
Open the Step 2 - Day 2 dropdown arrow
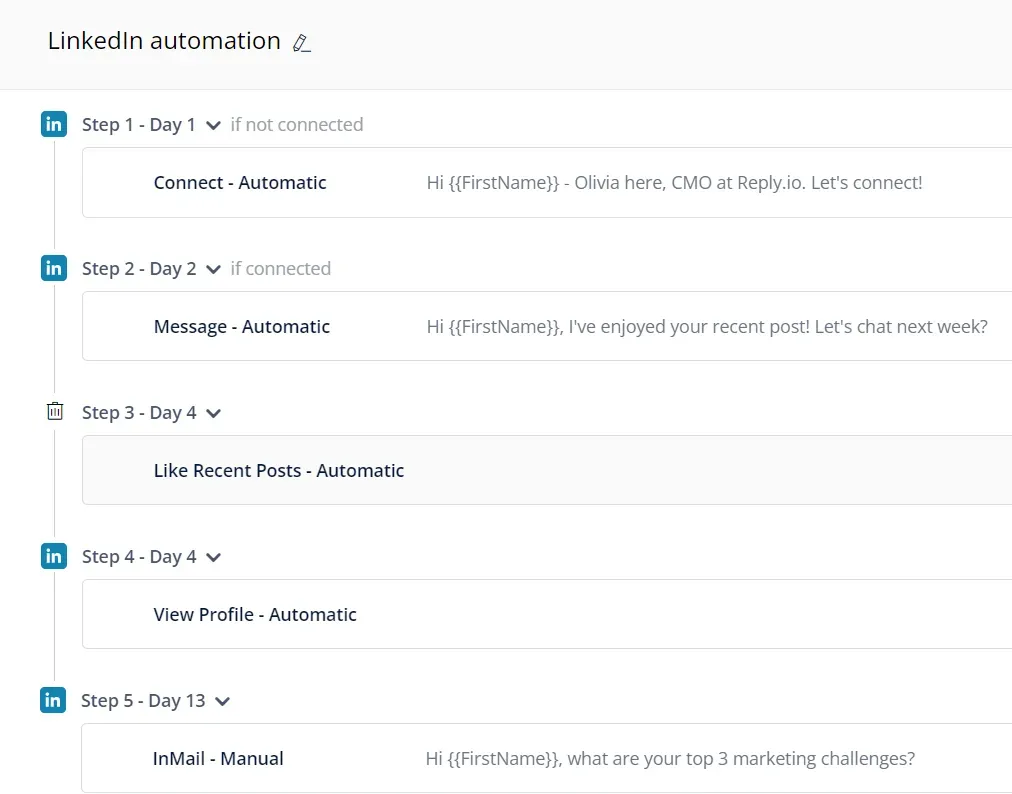213,270
